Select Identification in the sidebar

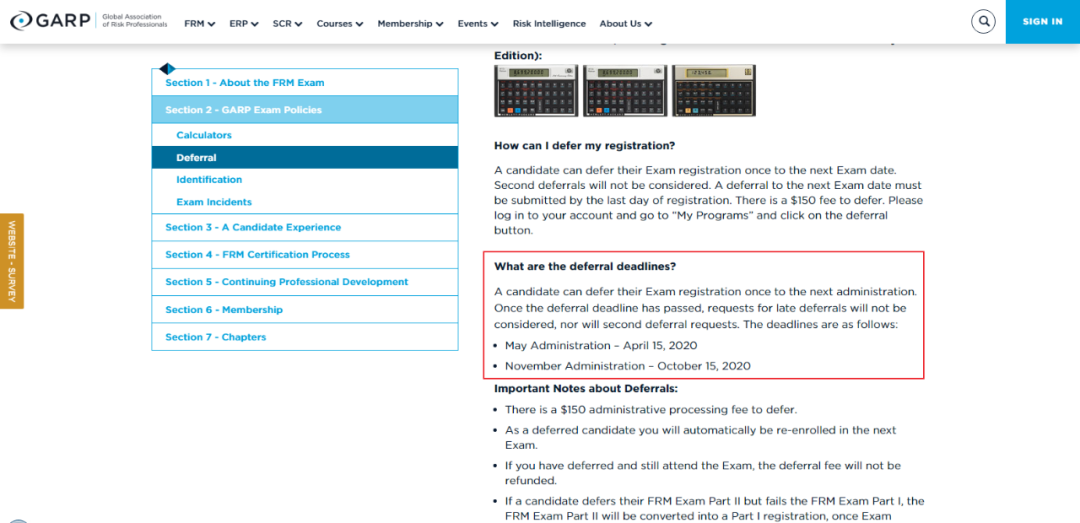(x=209, y=180)
